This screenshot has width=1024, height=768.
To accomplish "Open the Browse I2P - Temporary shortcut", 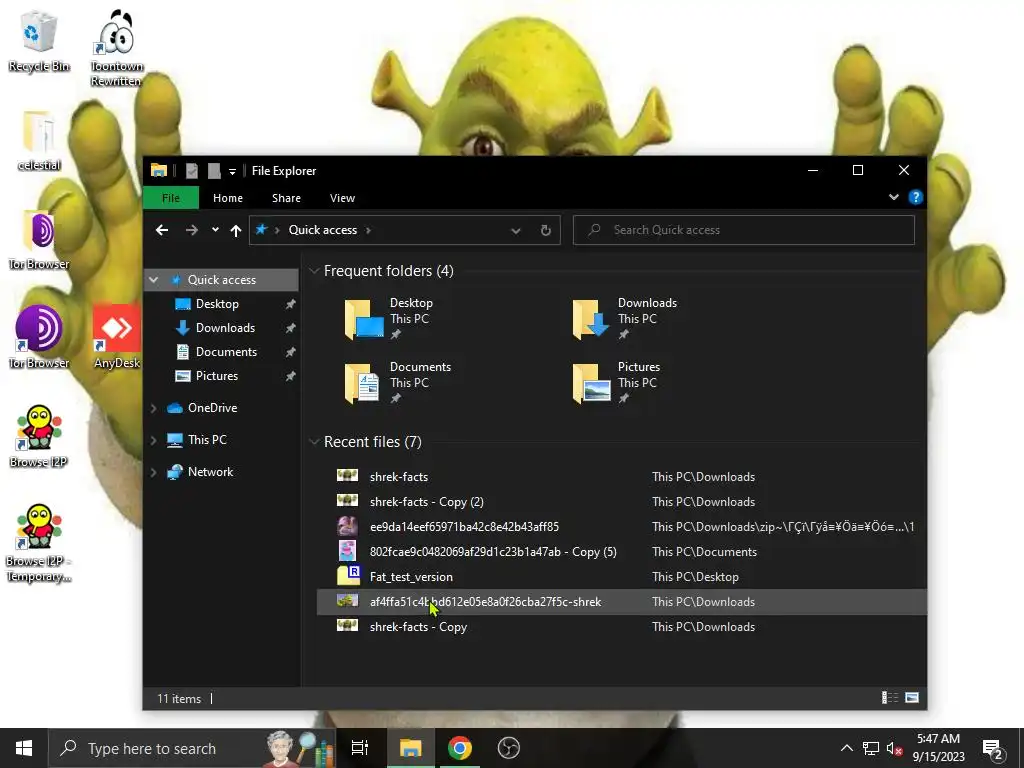I will pyautogui.click(x=39, y=543).
